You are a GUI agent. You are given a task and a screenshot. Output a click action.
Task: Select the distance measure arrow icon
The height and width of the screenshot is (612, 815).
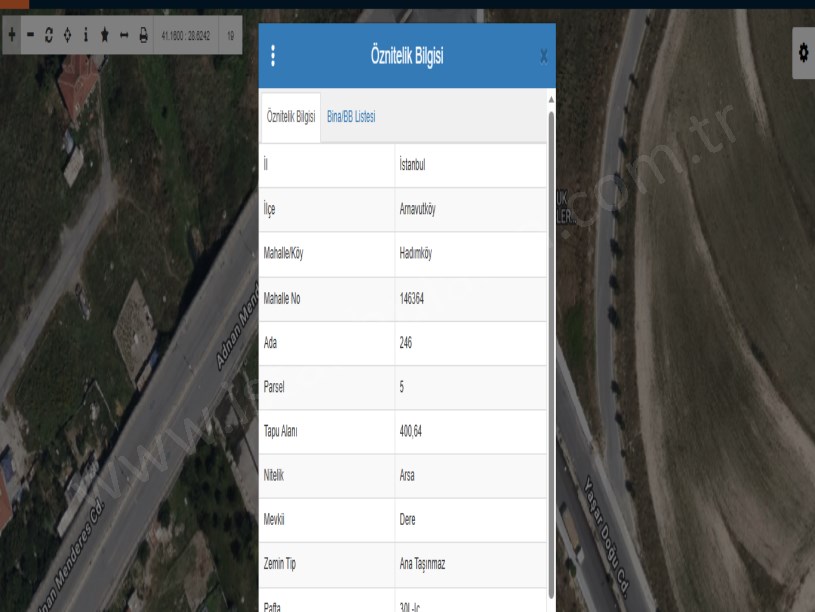coord(124,35)
